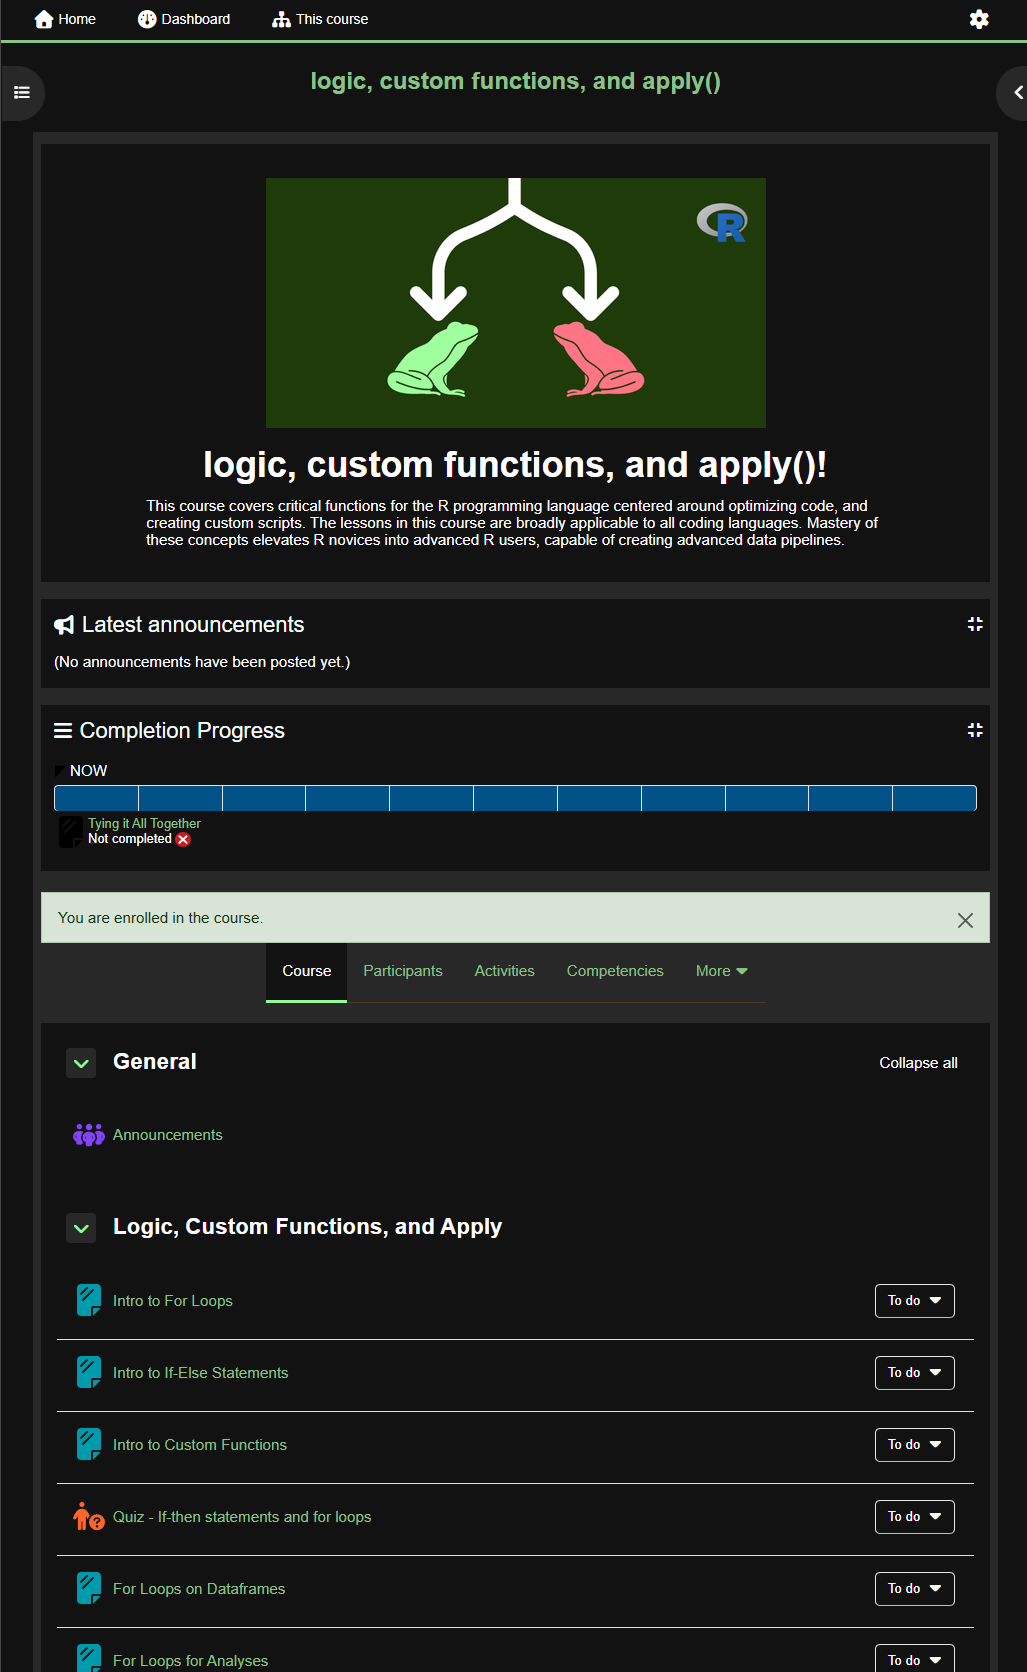Screen dimensions: 1027x1672
Task: Open Dashboard in top navigation
Action: pyautogui.click(x=184, y=19)
